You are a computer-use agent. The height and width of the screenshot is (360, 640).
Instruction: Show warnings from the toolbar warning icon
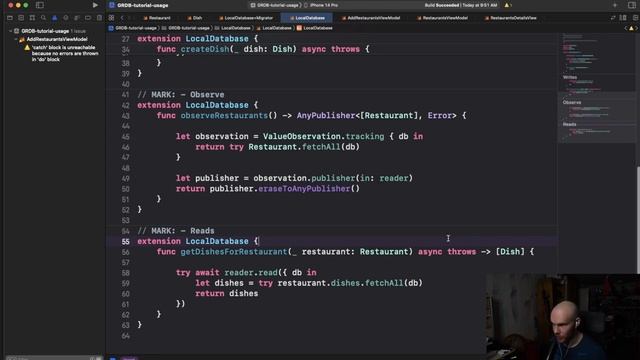point(507,5)
